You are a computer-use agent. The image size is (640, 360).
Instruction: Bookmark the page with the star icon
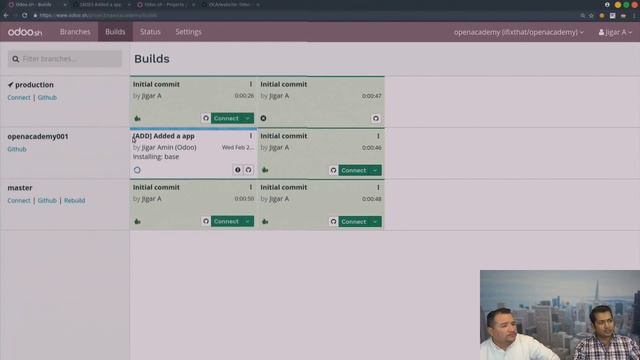point(591,16)
